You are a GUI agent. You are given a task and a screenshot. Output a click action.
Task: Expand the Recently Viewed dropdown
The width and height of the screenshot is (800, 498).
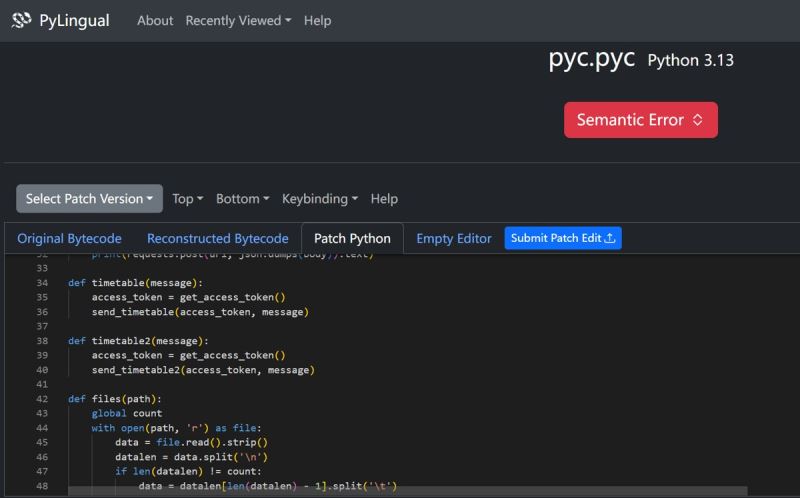(238, 20)
